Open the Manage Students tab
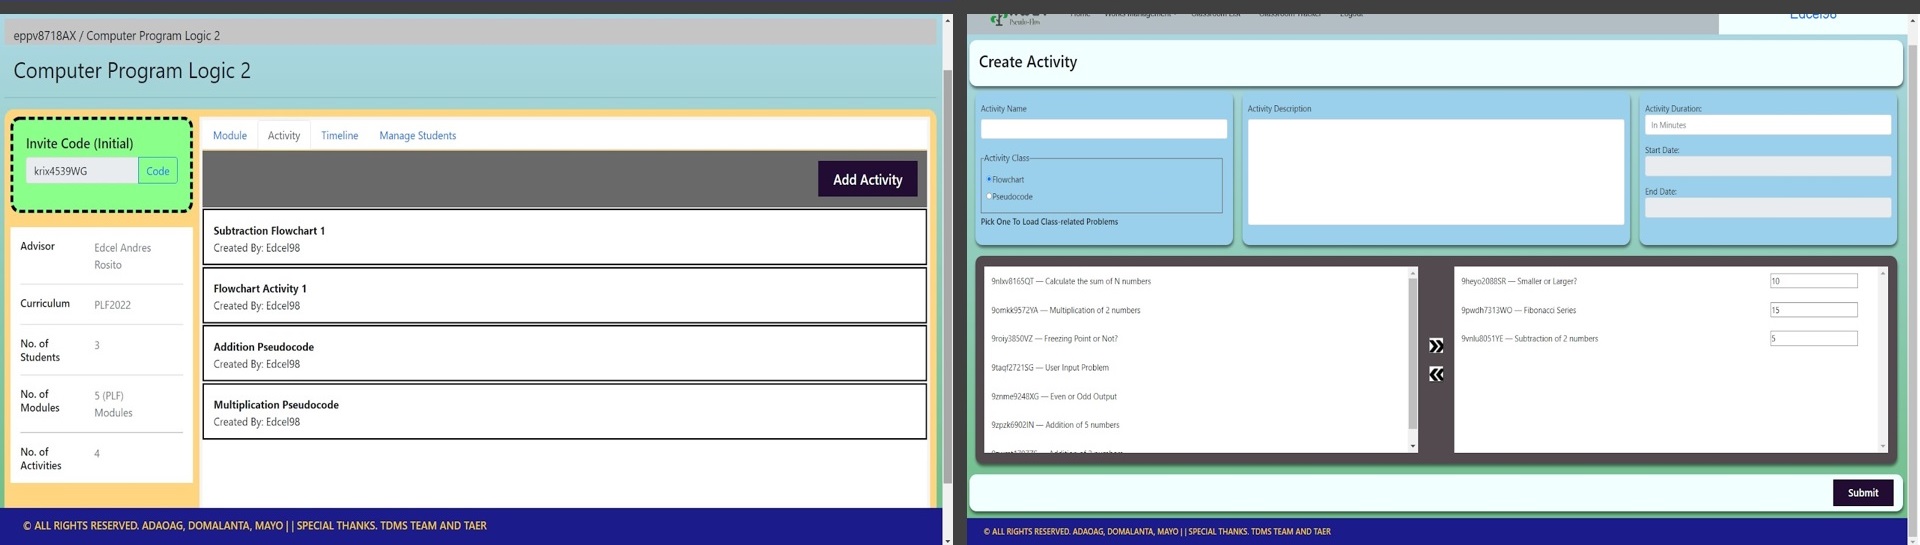Screen dimensions: 1920x545 (x=417, y=135)
